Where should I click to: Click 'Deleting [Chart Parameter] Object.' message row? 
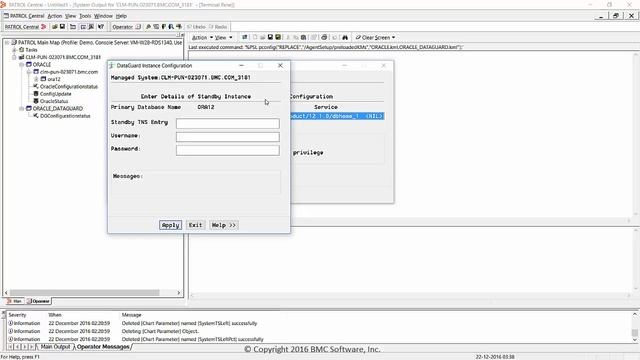pyautogui.click(x=160, y=331)
